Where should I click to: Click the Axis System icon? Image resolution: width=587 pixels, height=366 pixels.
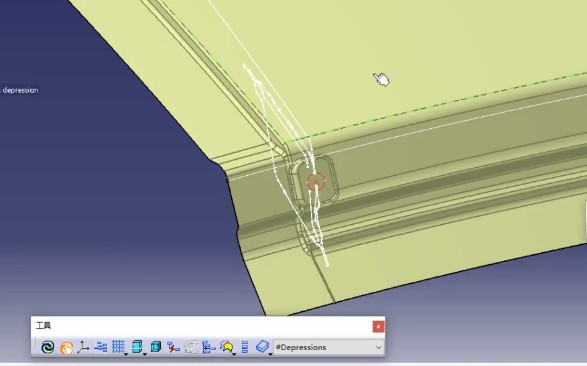tap(83, 347)
